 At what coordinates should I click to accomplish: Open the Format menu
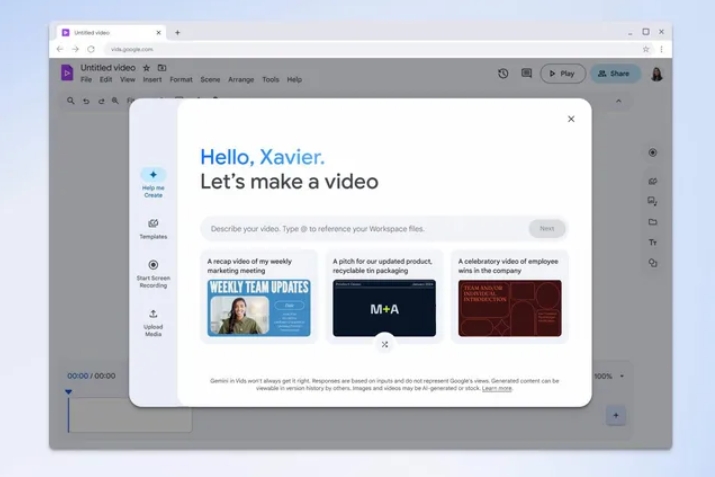pos(181,79)
